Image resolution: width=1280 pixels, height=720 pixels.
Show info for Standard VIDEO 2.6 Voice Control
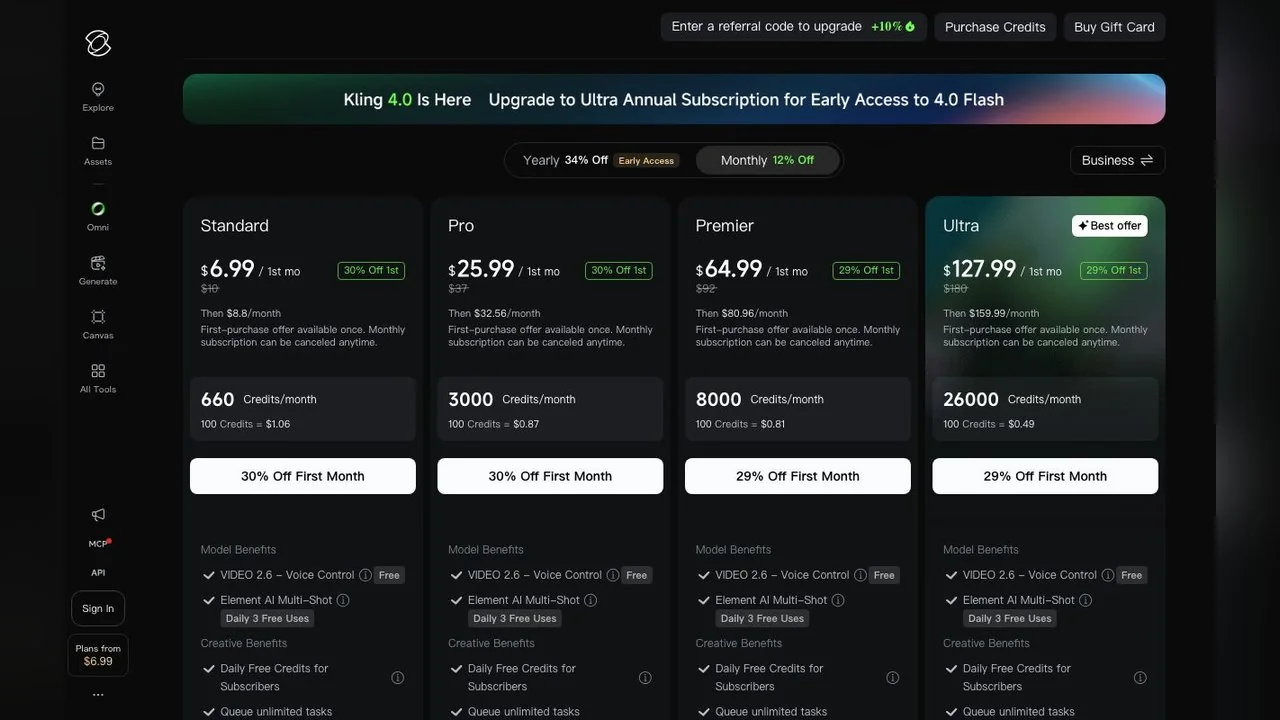(365, 575)
